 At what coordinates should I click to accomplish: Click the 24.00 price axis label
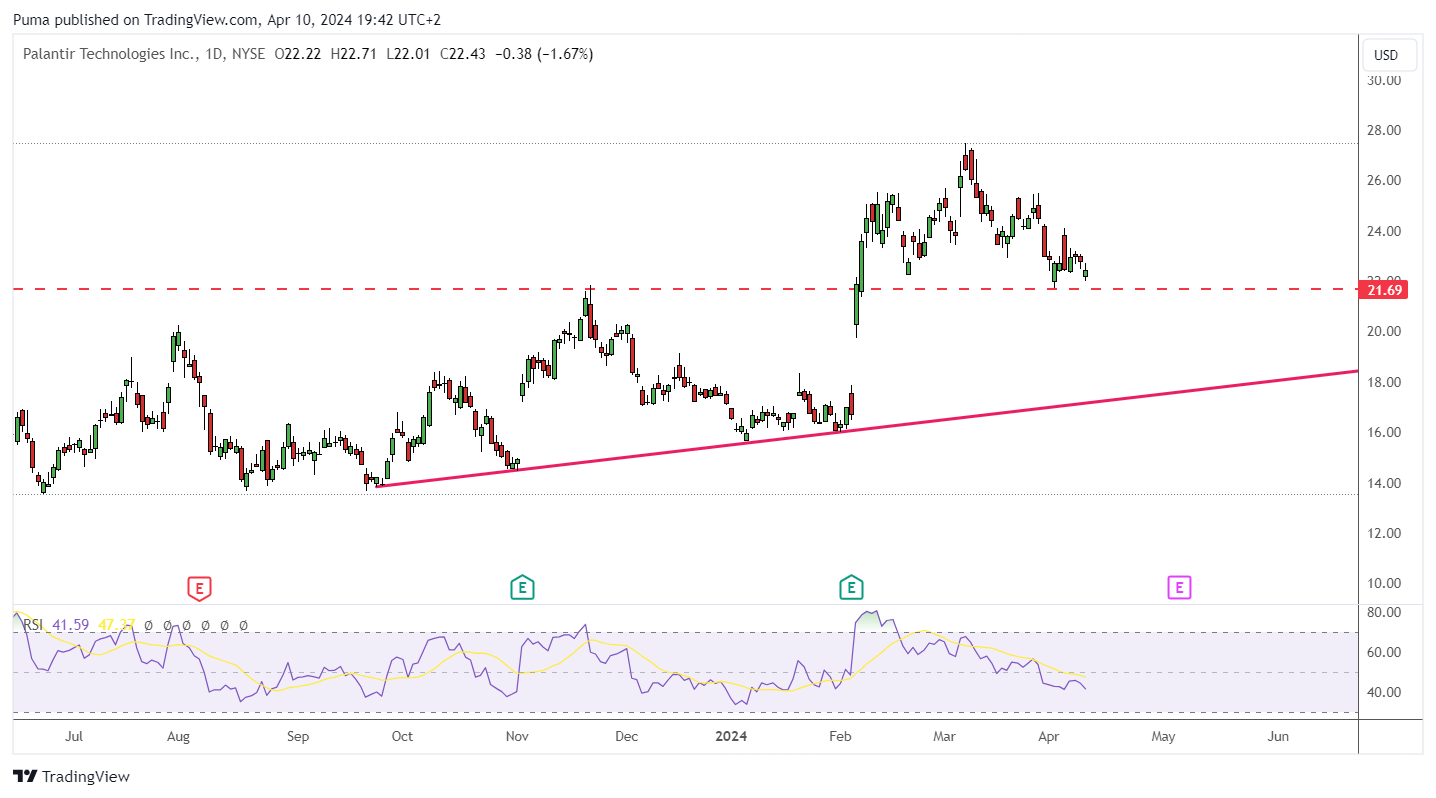(1384, 231)
